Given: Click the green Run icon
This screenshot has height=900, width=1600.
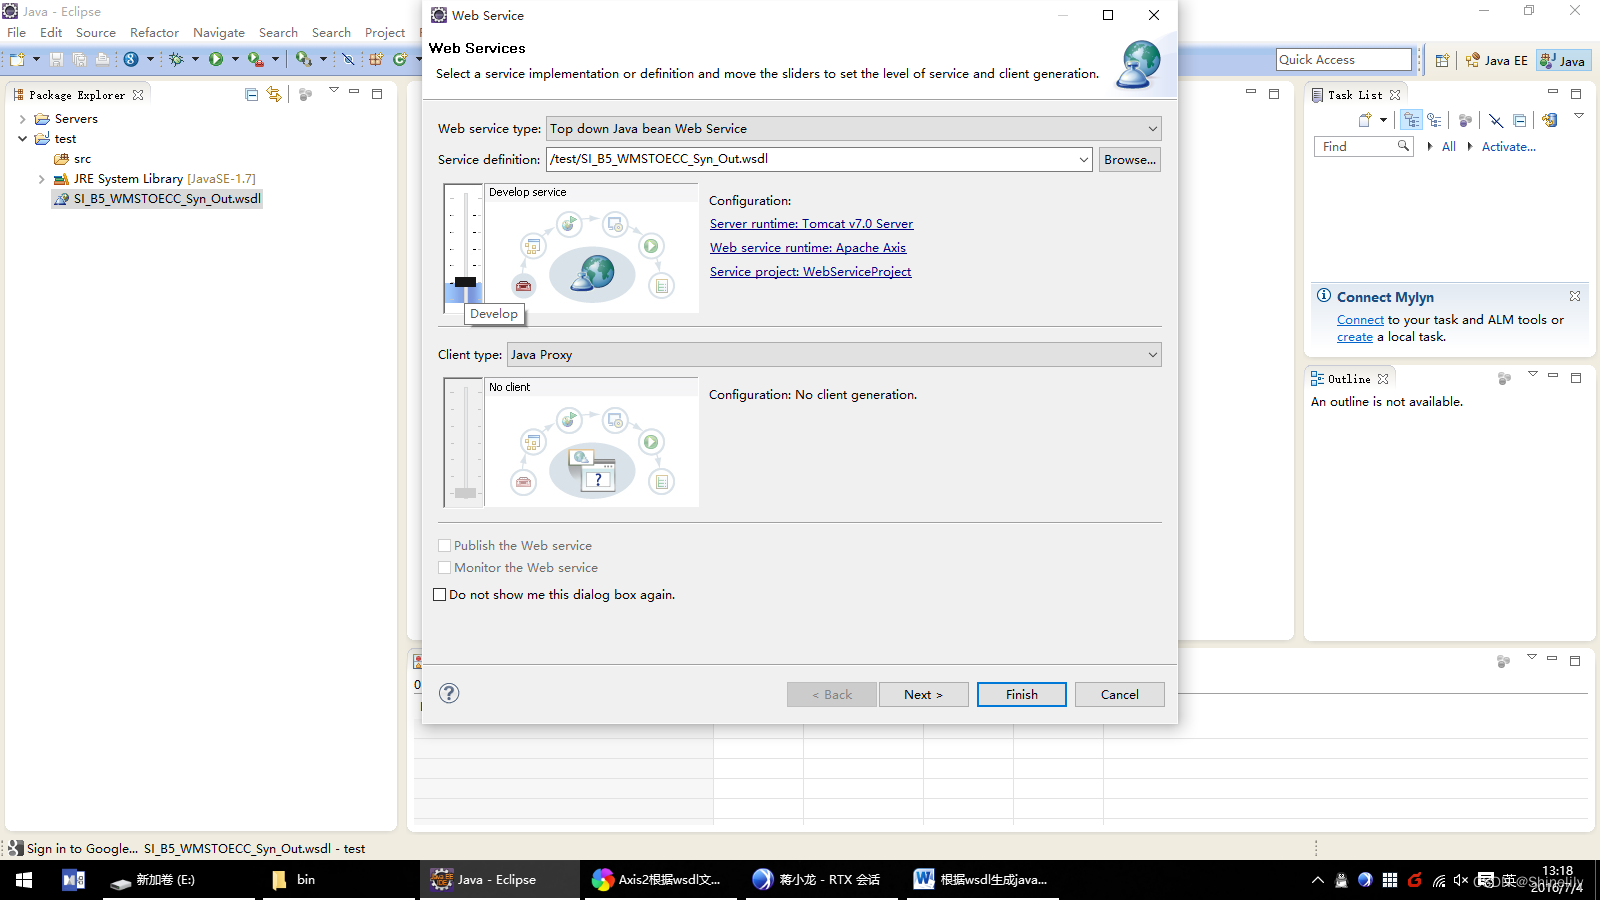Looking at the screenshot, I should [216, 59].
